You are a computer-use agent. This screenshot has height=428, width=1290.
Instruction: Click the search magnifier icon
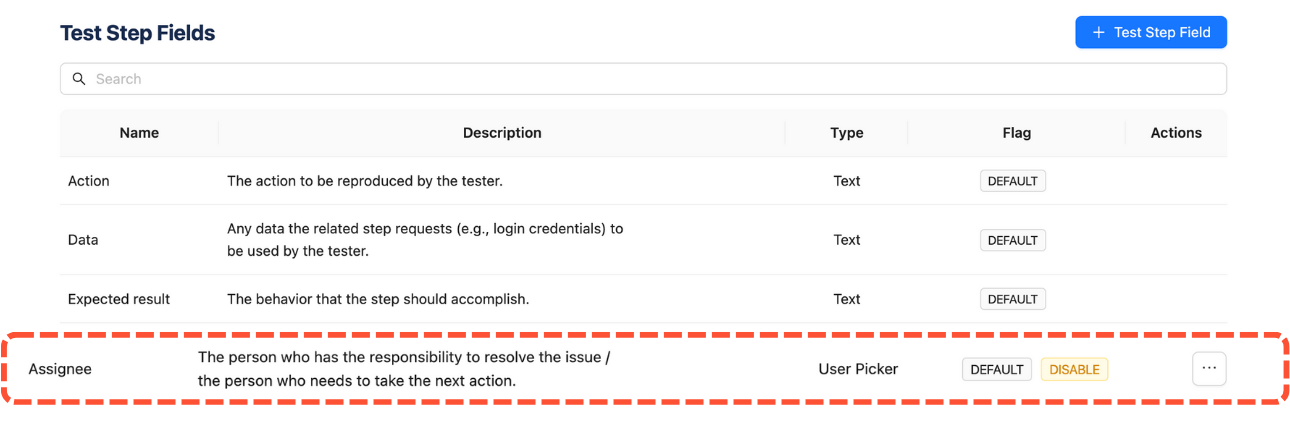[80, 79]
